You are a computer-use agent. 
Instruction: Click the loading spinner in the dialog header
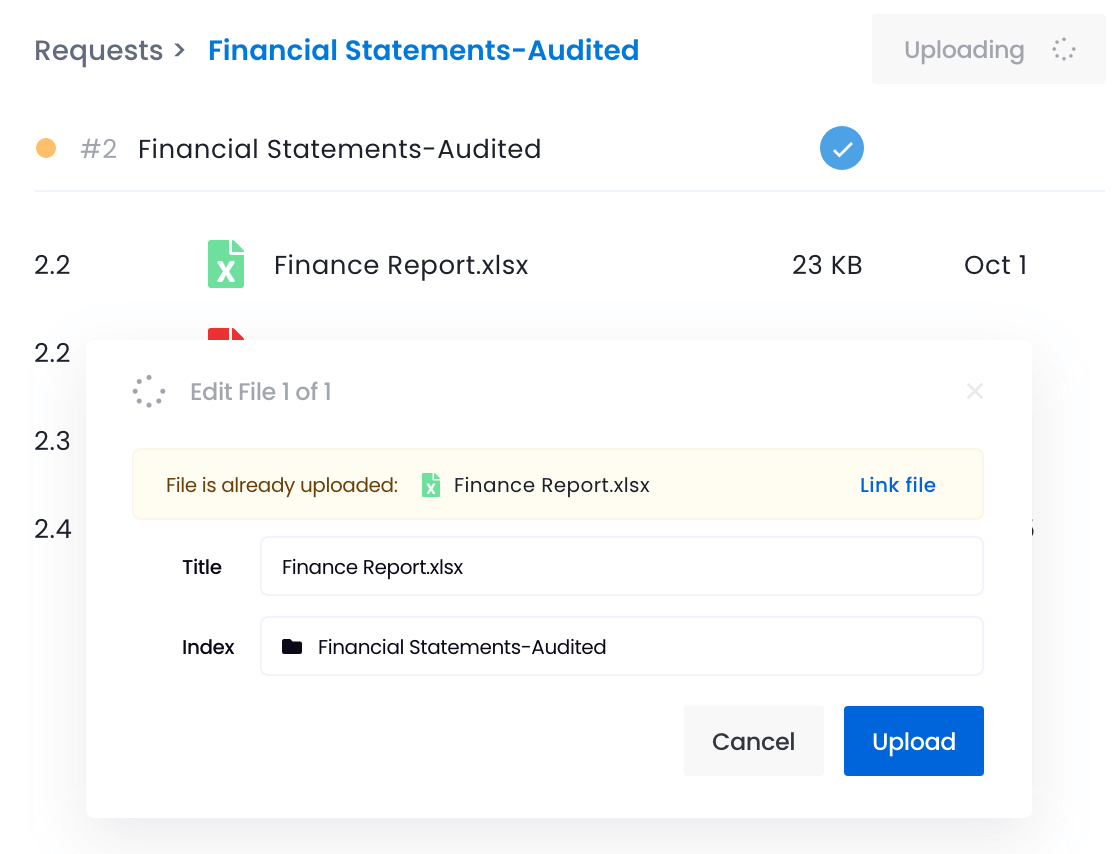tap(148, 391)
